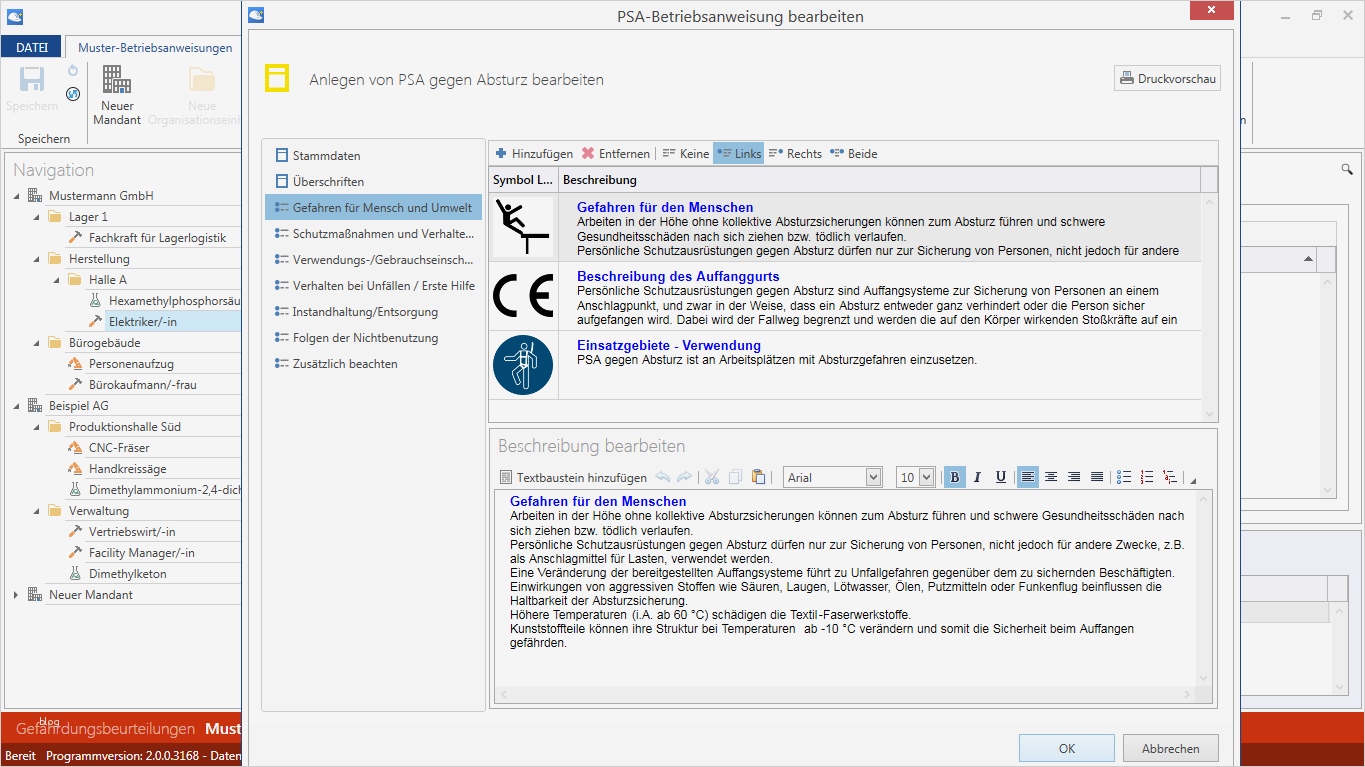The width and height of the screenshot is (1365, 767).
Task: Apply numbered list formatting
Action: pyautogui.click(x=1147, y=477)
